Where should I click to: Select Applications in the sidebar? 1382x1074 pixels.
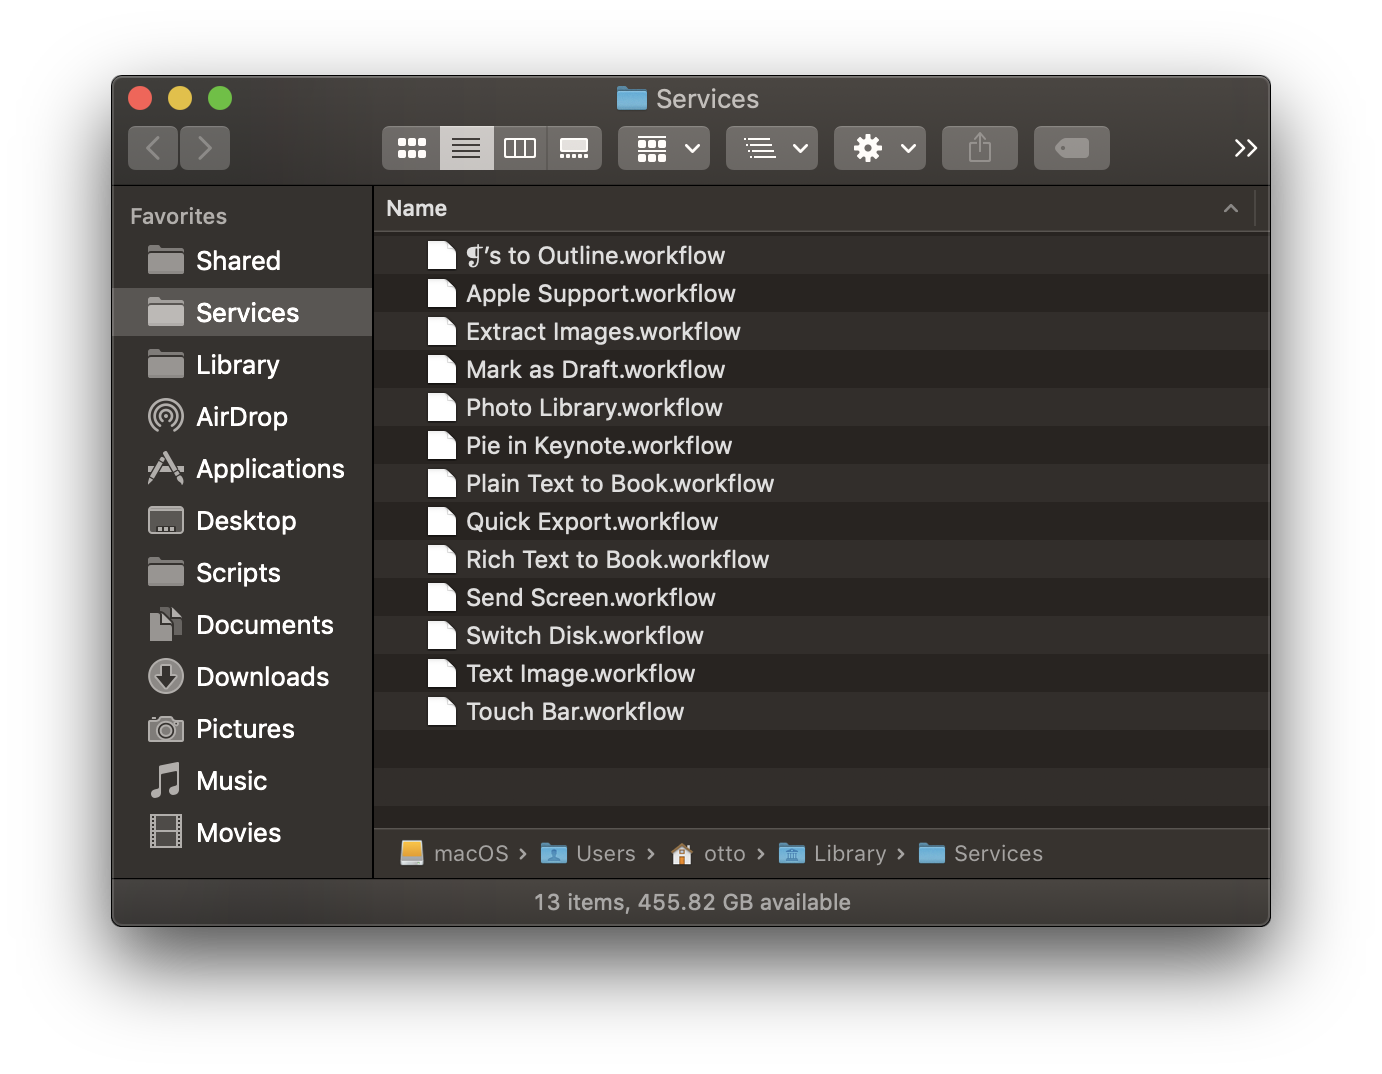tap(268, 468)
